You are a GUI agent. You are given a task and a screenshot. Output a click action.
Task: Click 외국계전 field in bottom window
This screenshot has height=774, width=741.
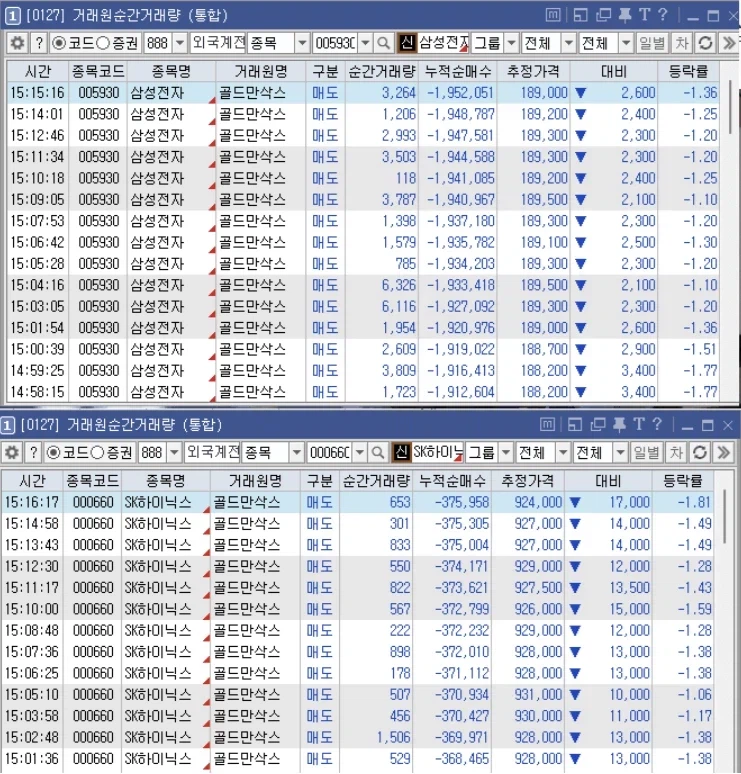212,453
